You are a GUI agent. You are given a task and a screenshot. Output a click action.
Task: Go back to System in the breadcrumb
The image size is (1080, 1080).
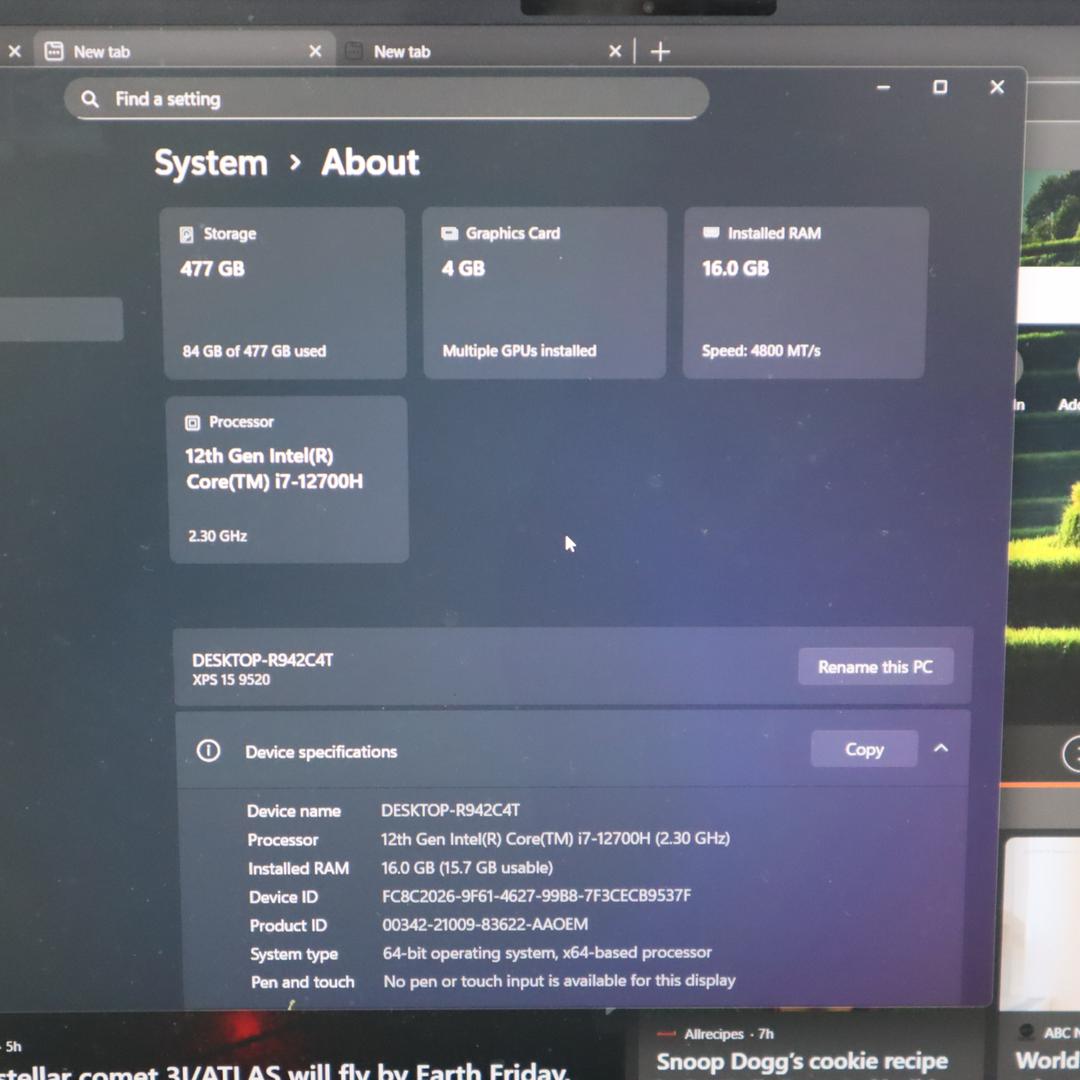pyautogui.click(x=211, y=163)
